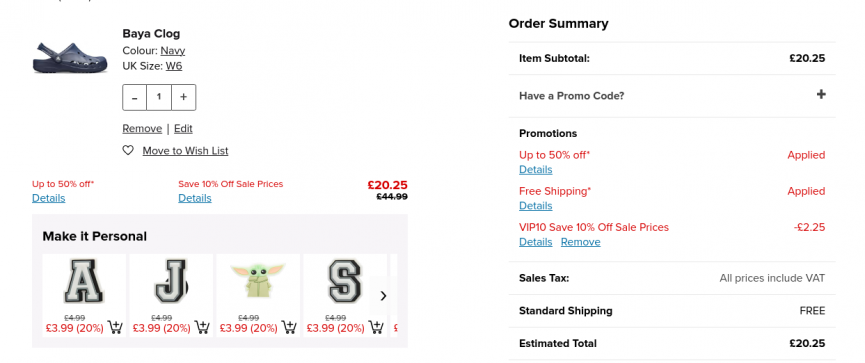Viewport: 865px width, 363px height.
Task: Increase quantity with plus button
Action: coord(184,97)
